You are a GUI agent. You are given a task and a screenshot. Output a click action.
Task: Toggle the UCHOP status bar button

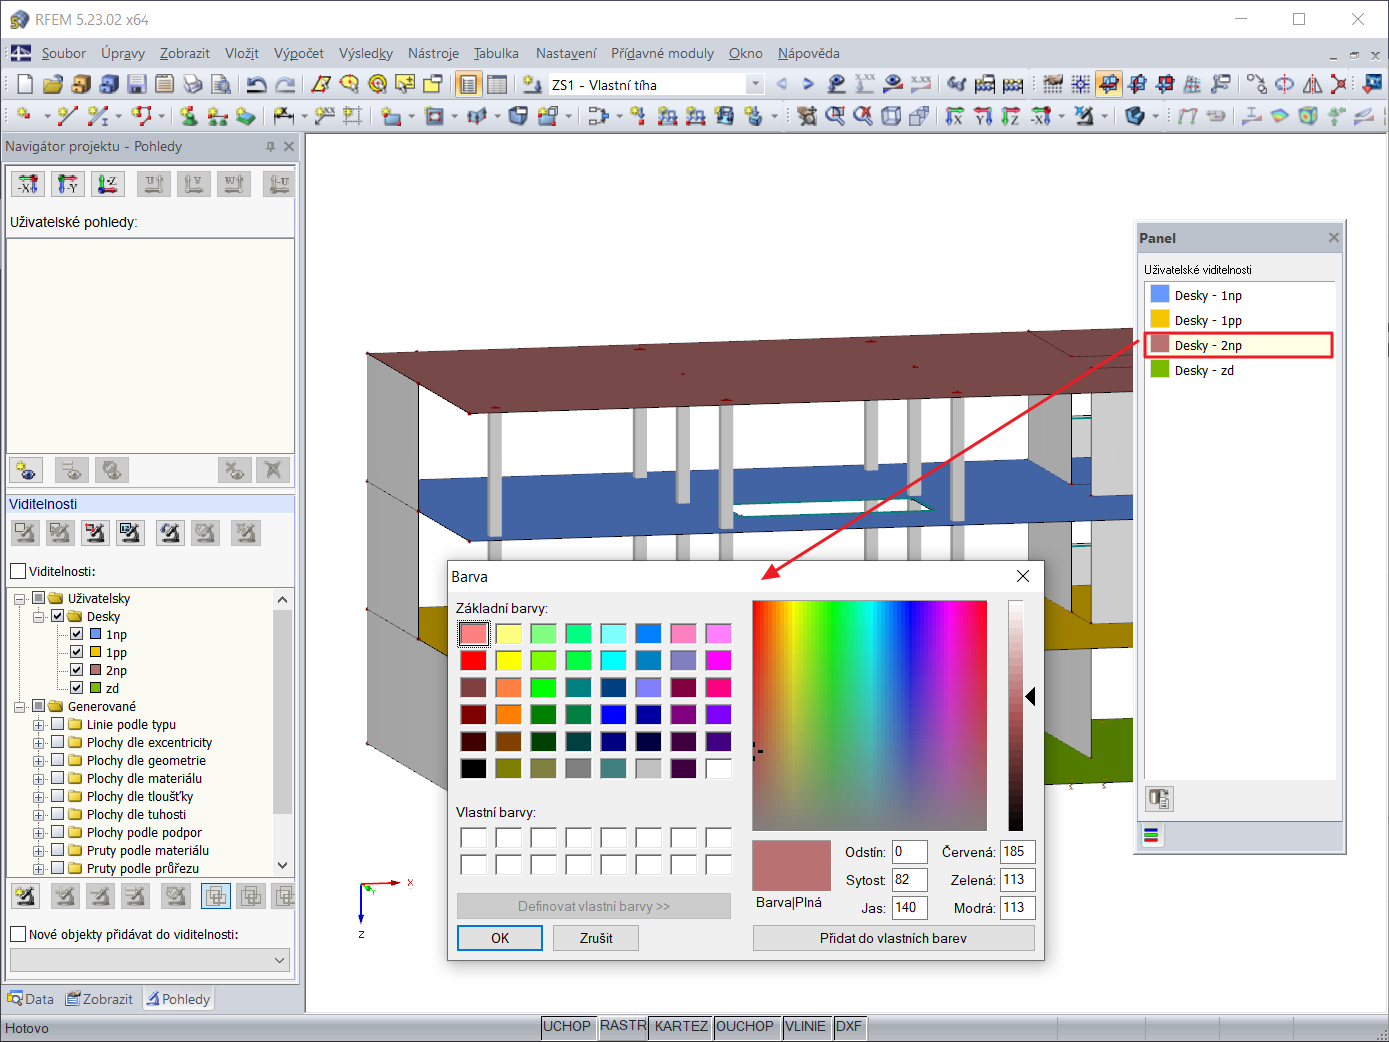[567, 1026]
